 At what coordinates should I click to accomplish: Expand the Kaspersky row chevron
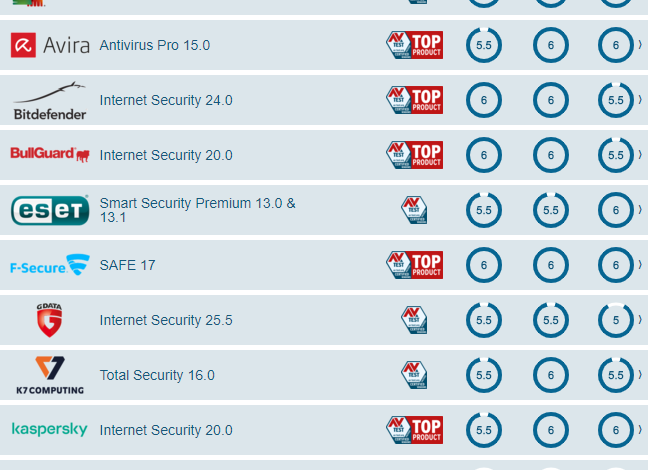[x=640, y=430]
